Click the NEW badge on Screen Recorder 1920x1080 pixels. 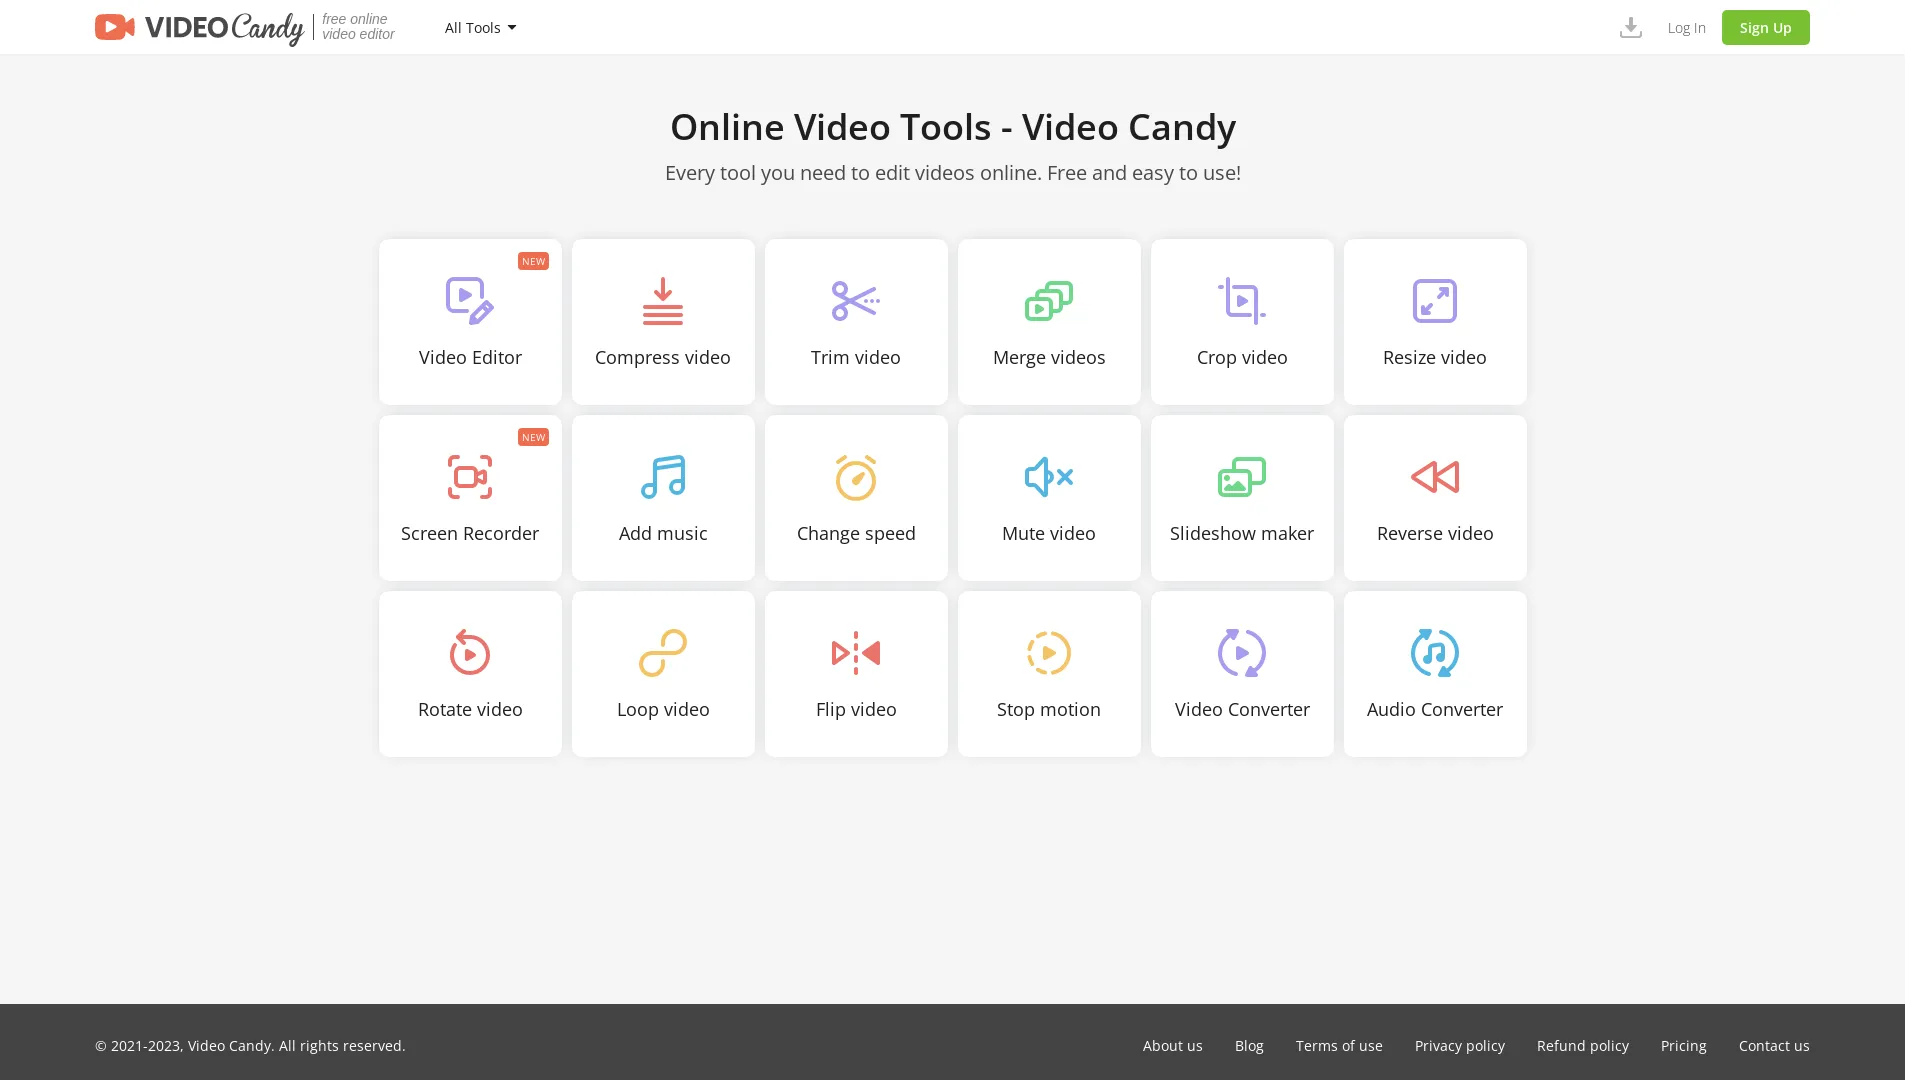tap(533, 437)
